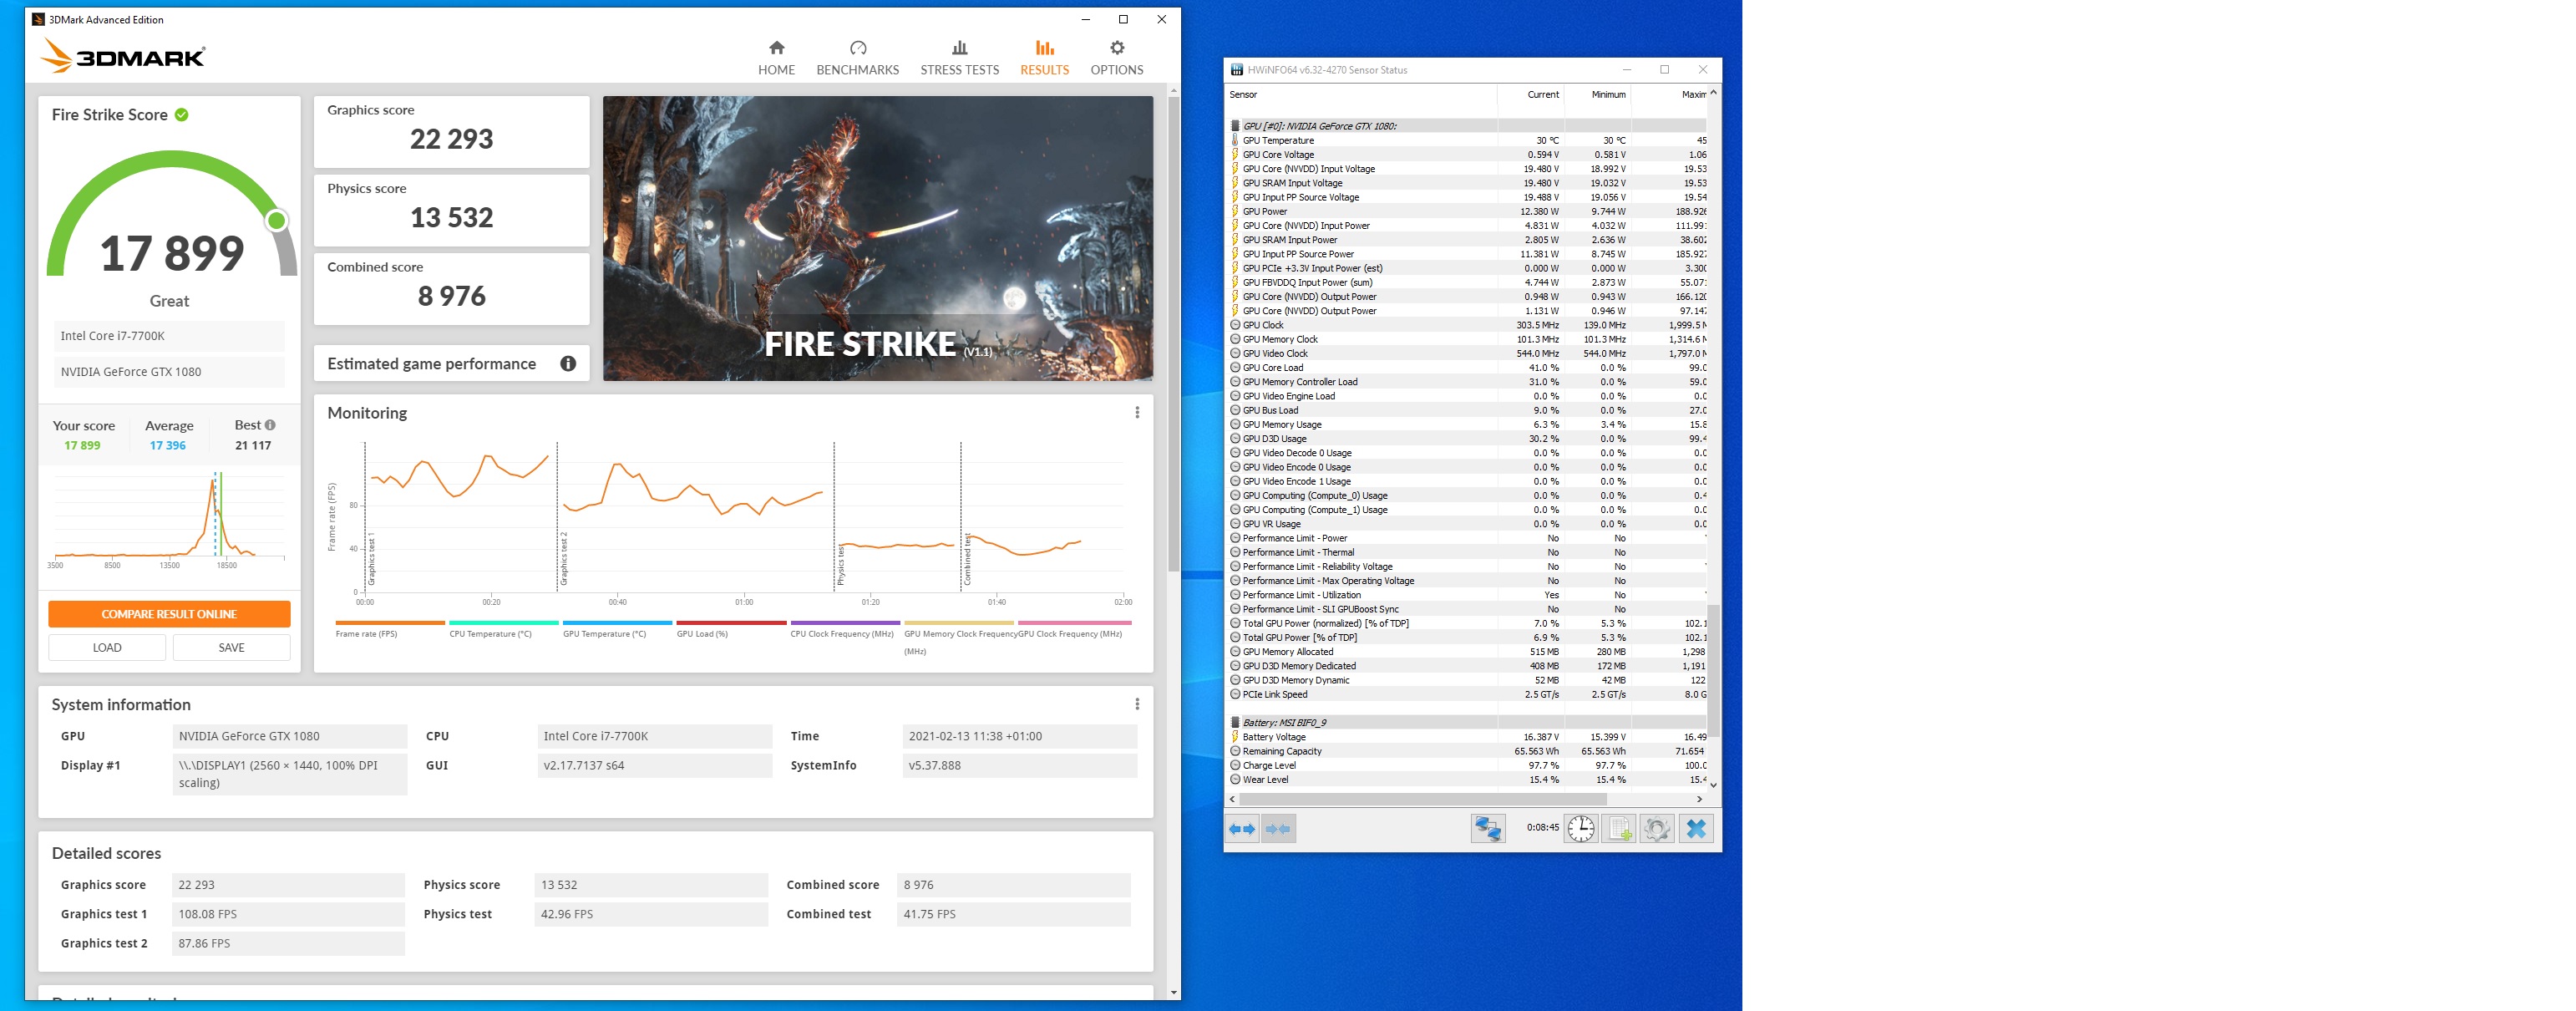This screenshot has width=2576, height=1011.
Task: Select the RESULTS tab
Action: [1044, 58]
